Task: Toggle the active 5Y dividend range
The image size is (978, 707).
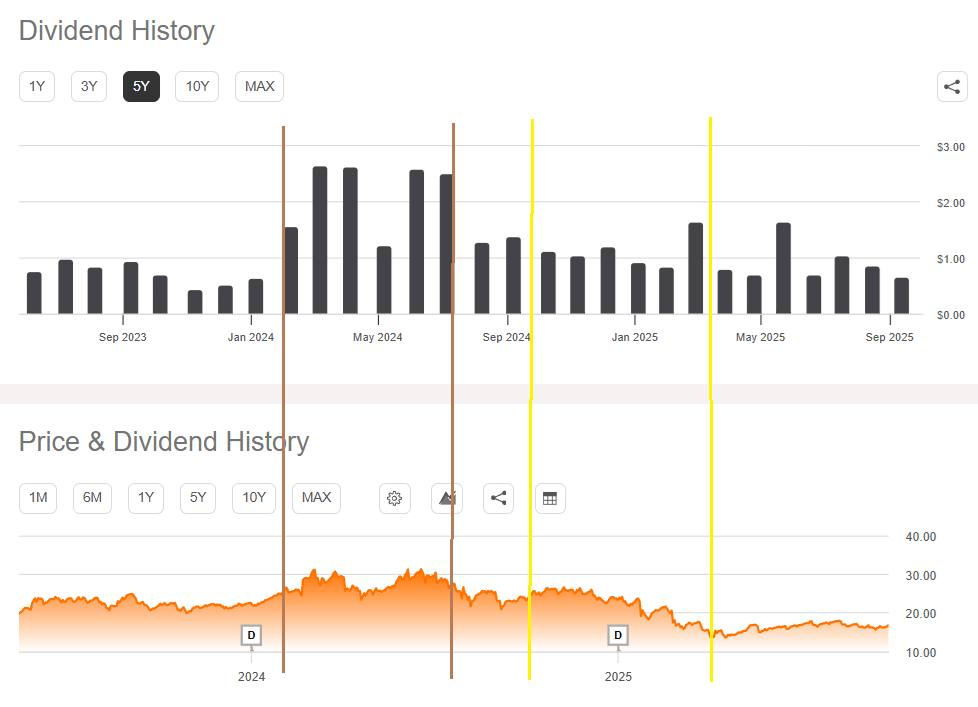Action: click(x=141, y=87)
